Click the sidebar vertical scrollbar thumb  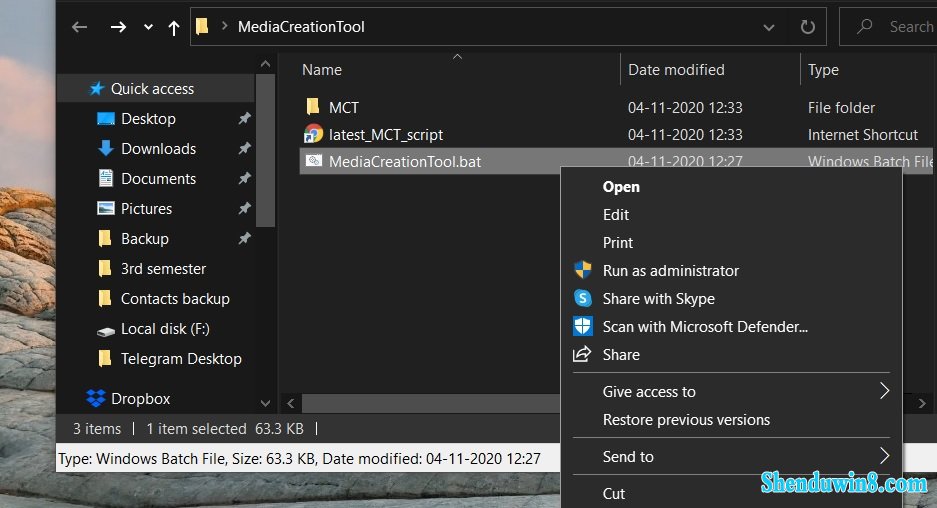pos(265,151)
